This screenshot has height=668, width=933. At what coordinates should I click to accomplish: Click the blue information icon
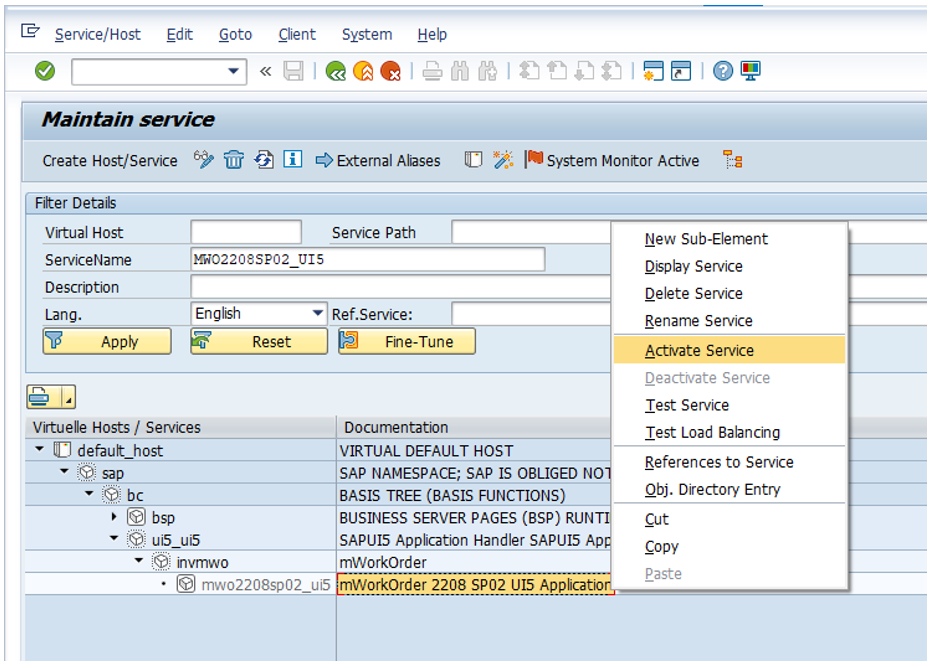(292, 160)
